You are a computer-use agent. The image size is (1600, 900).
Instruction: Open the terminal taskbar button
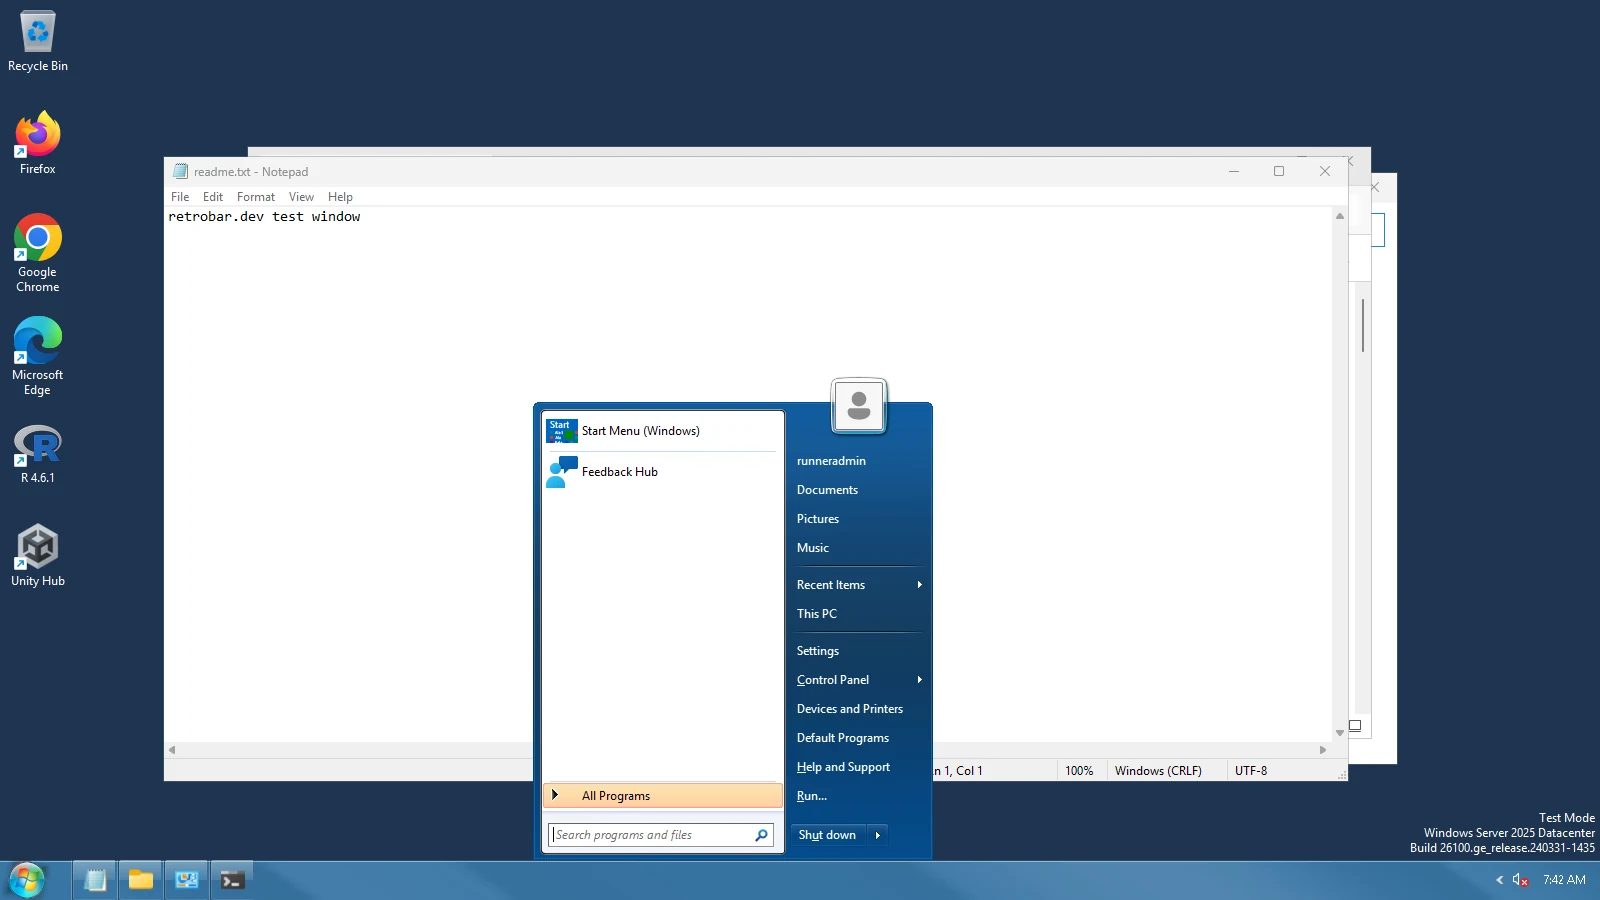(232, 880)
